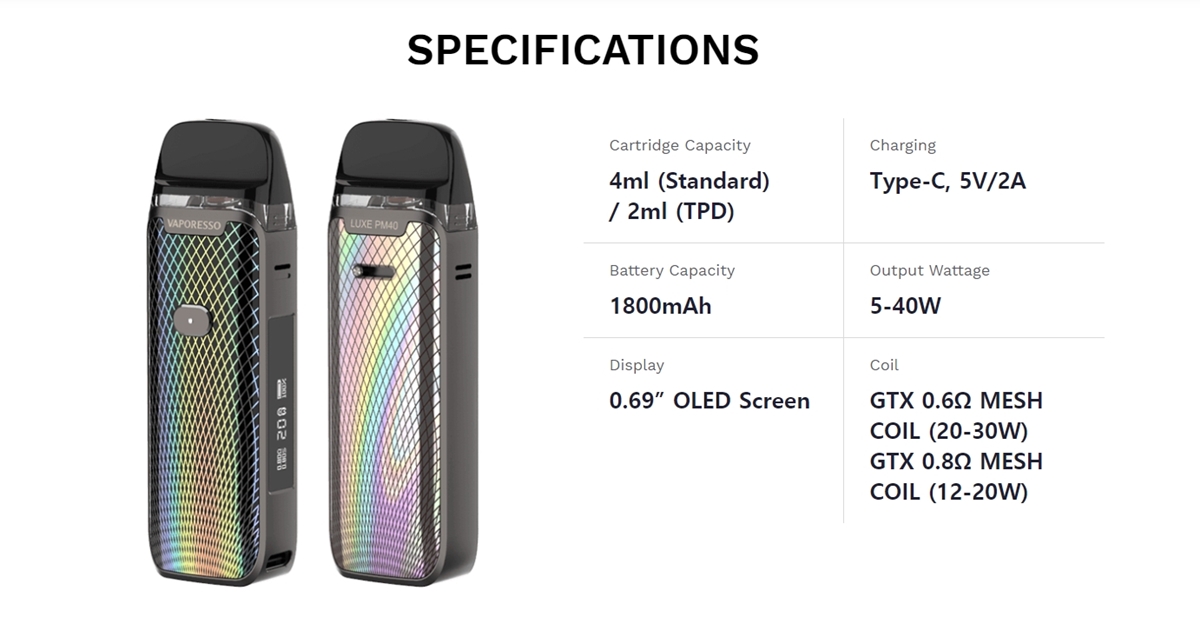Click the 5-40W output wattage value
1200x623 pixels.
coord(905,306)
